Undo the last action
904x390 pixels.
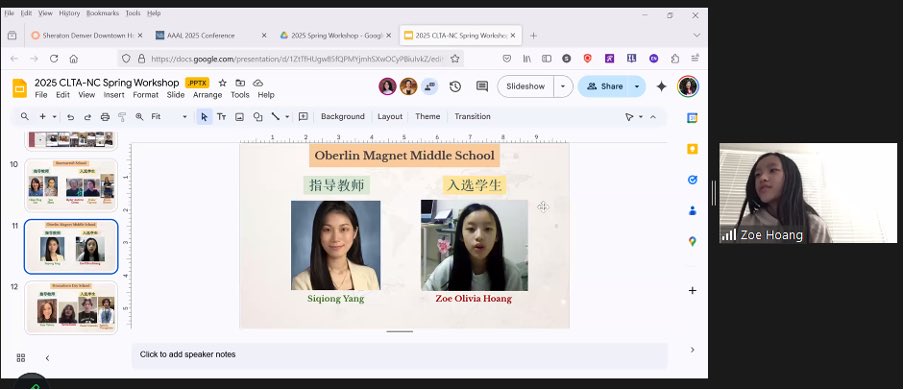point(70,117)
